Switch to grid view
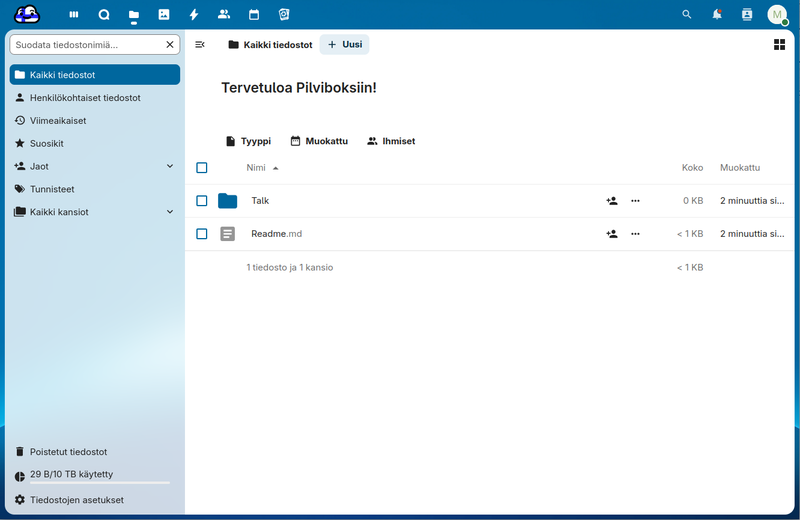Viewport: 800px width, 520px height. tap(779, 44)
